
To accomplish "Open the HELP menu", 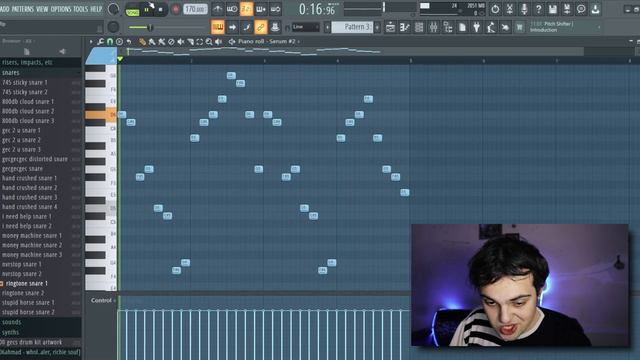I will tap(96, 9).
